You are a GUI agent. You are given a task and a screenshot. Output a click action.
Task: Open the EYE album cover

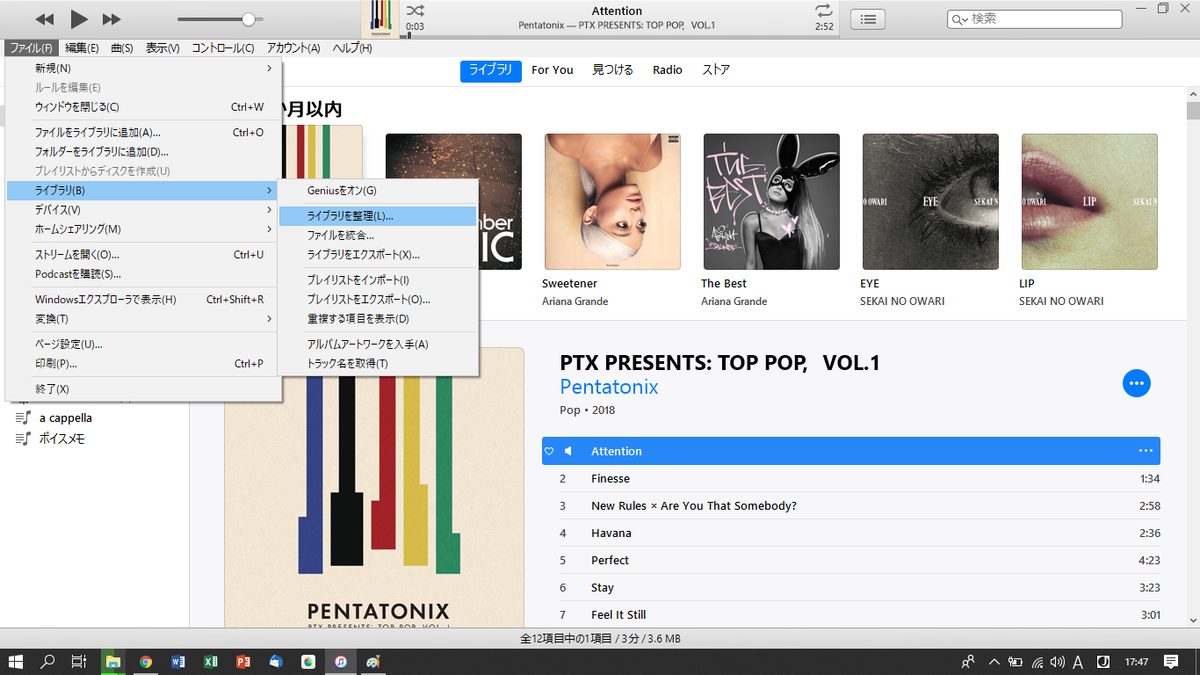coord(930,202)
